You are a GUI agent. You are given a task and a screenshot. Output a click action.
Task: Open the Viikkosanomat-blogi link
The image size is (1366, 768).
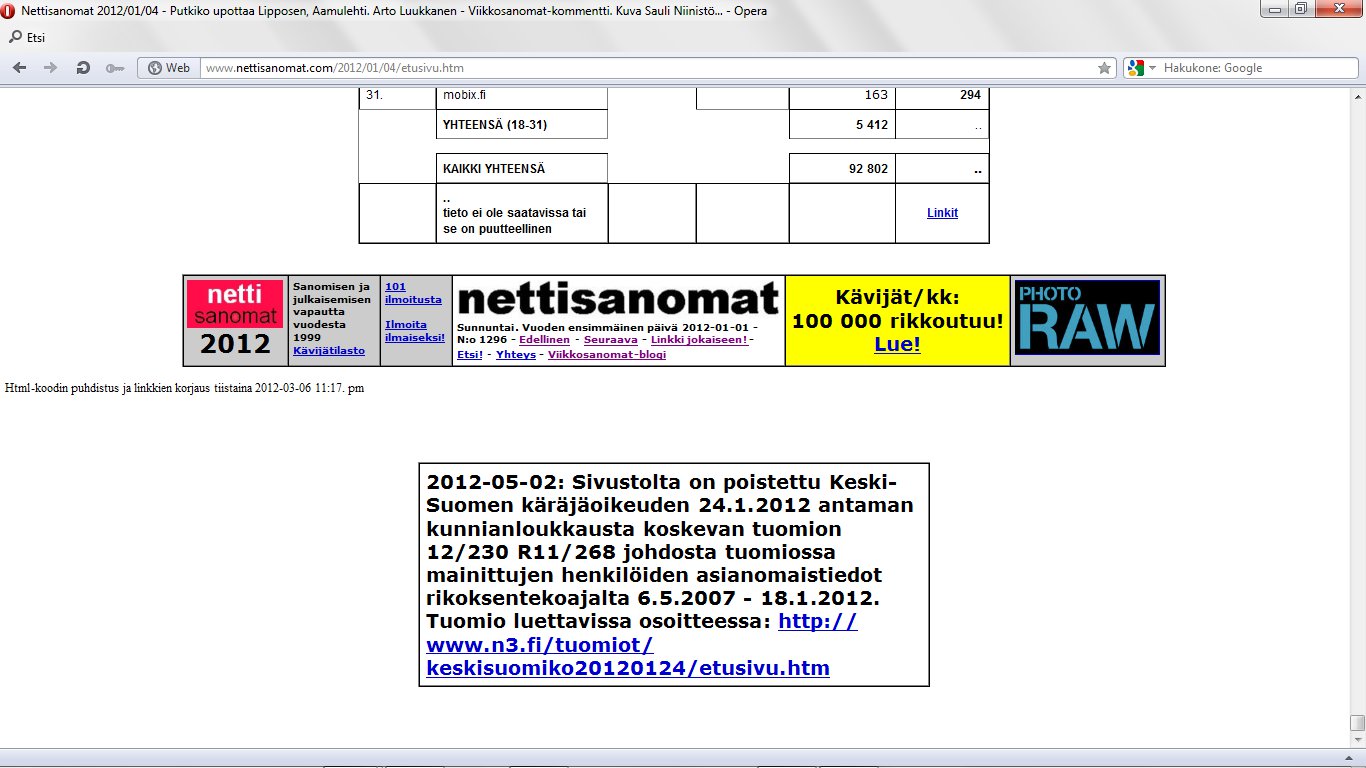[x=606, y=355]
